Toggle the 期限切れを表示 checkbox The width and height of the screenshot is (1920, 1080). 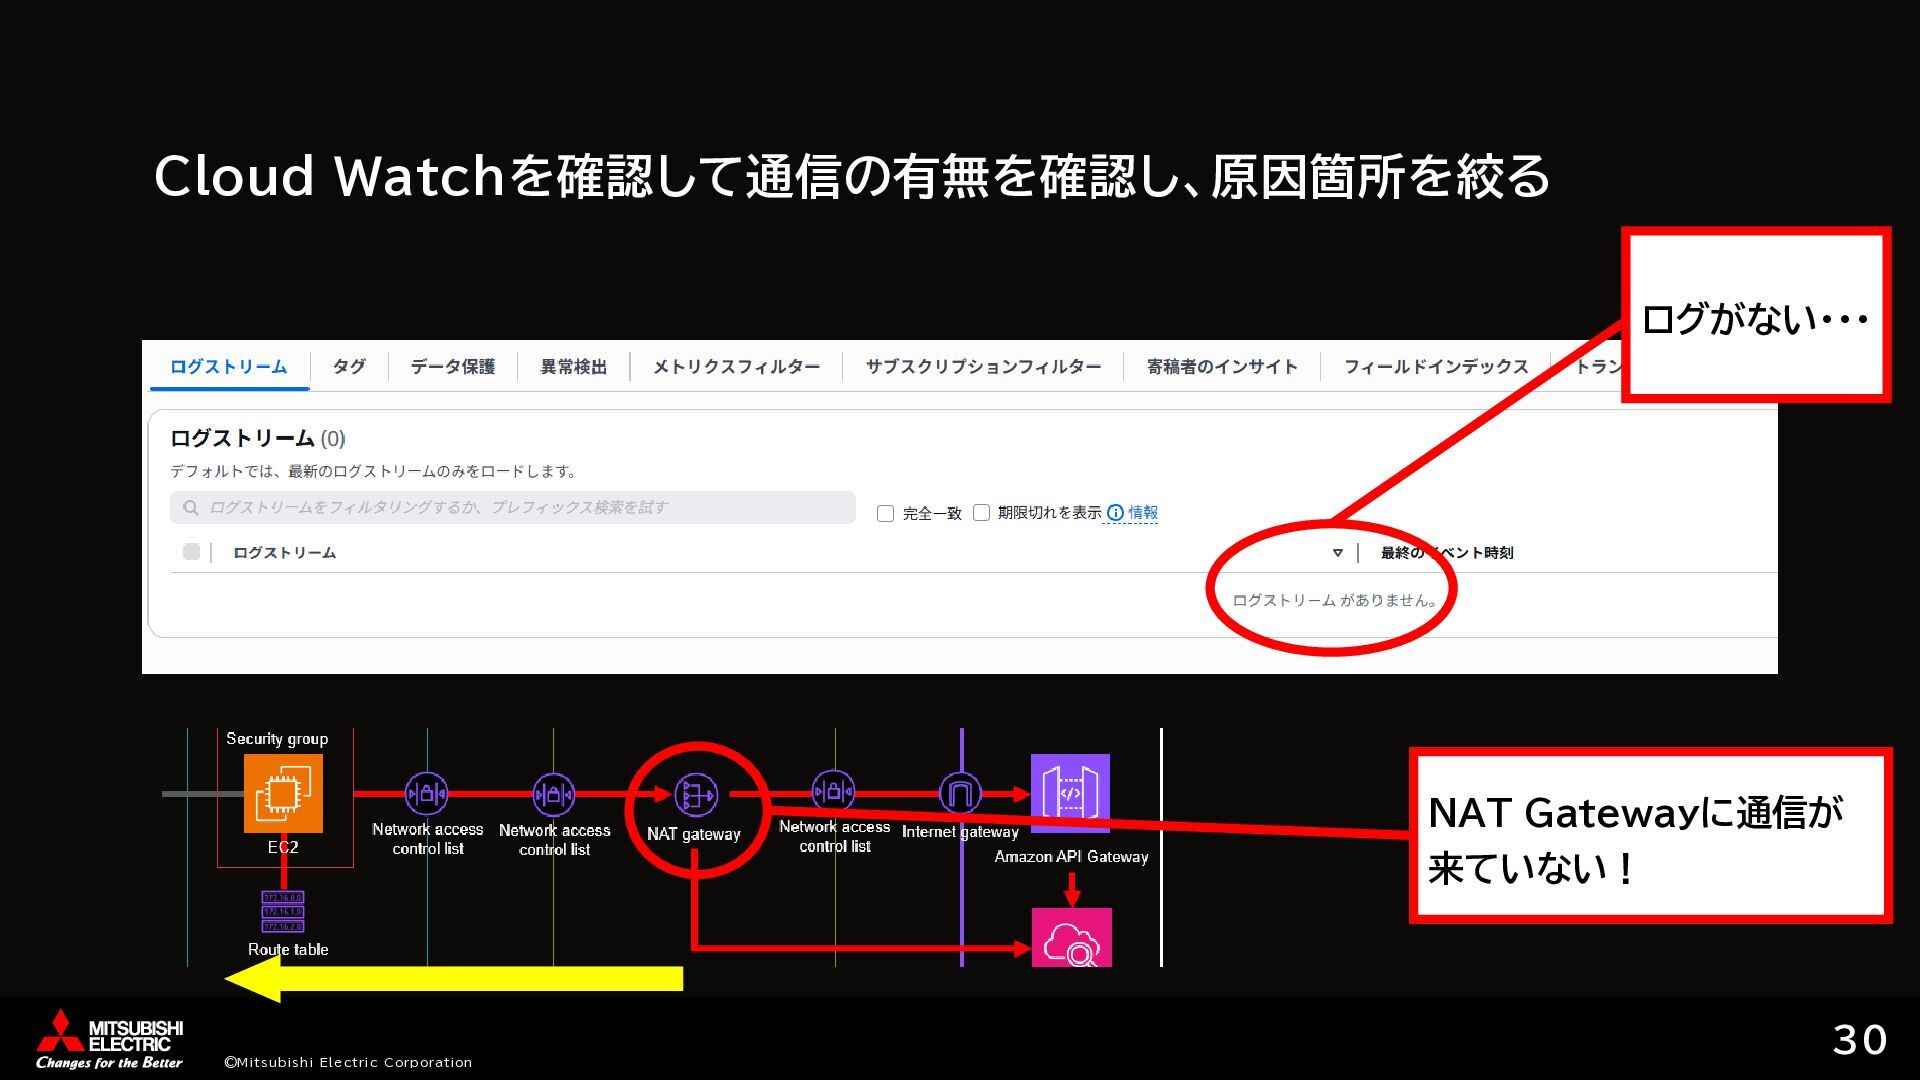pos(982,513)
